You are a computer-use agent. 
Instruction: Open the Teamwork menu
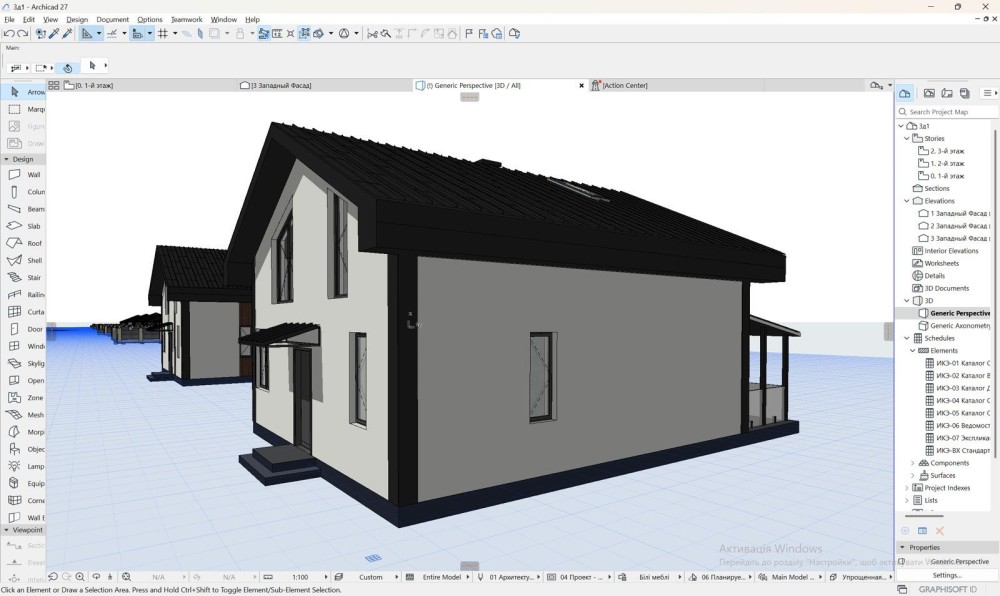(186, 19)
